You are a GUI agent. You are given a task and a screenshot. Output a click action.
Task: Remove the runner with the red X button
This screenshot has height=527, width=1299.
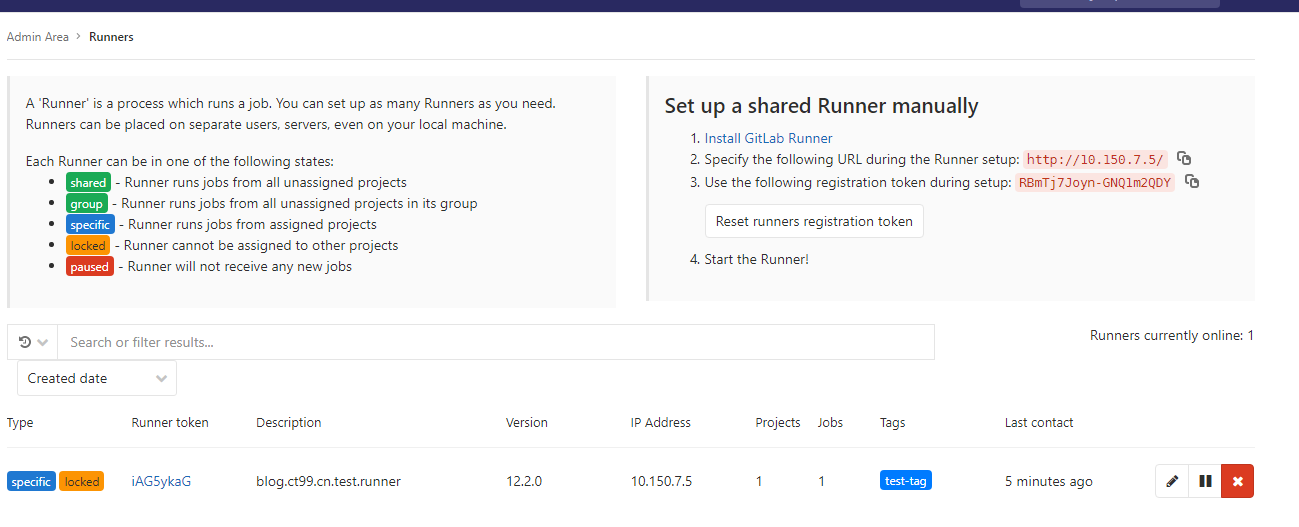point(1238,481)
